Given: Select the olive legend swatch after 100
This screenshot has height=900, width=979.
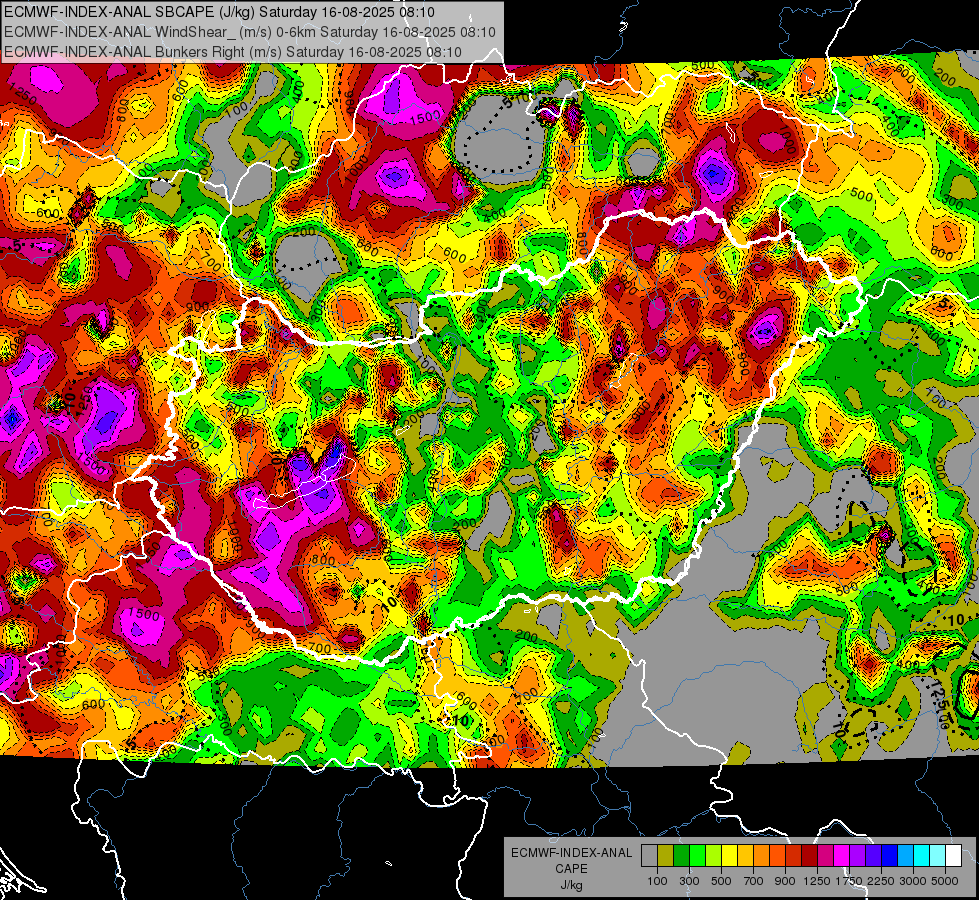Looking at the screenshot, I should click(x=666, y=855).
